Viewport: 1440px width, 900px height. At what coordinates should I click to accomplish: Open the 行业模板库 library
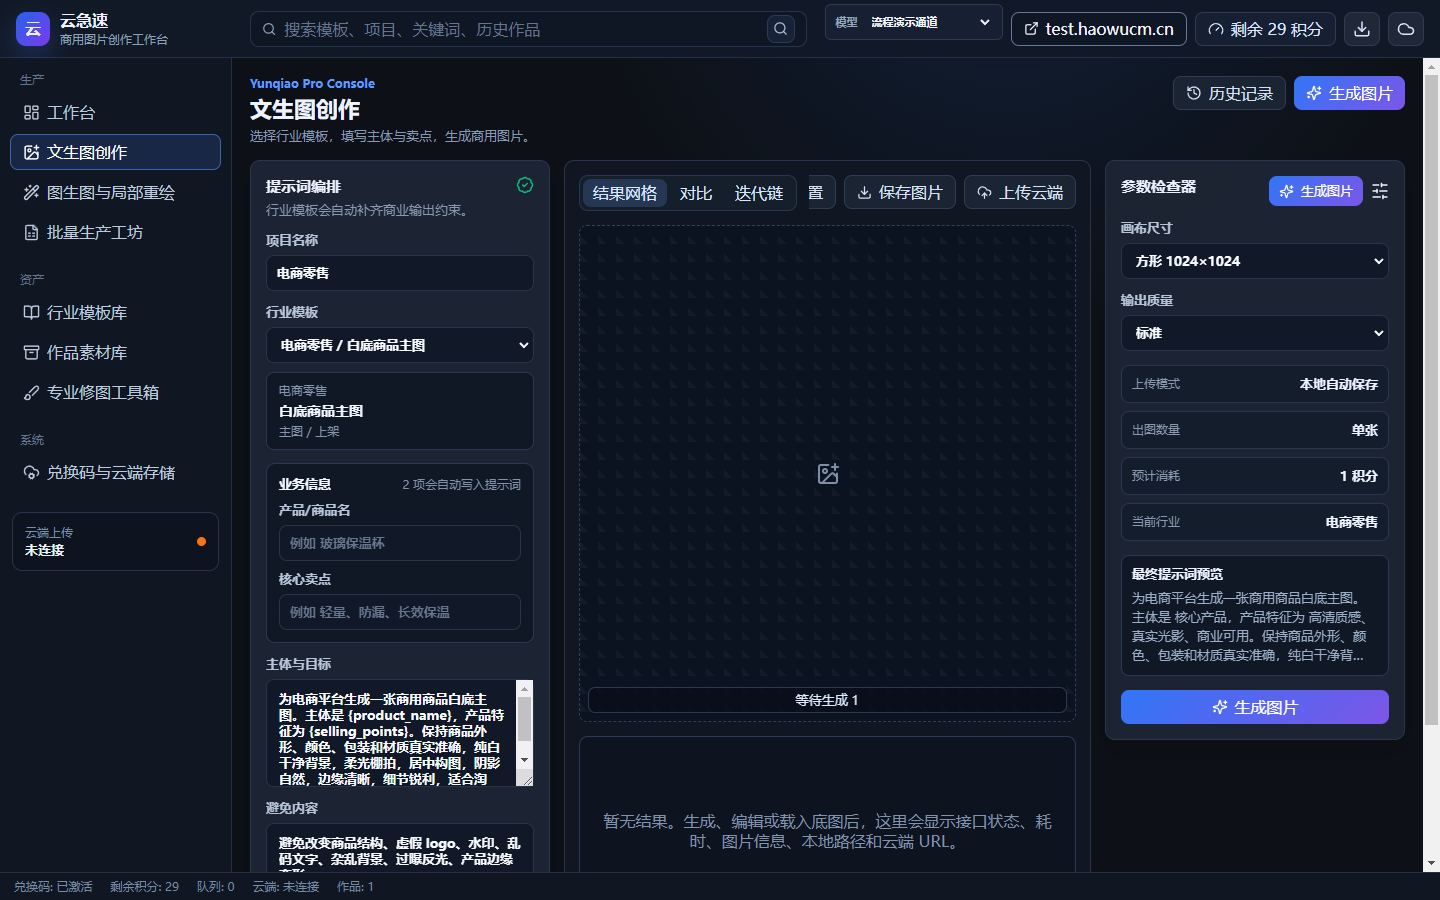point(115,312)
